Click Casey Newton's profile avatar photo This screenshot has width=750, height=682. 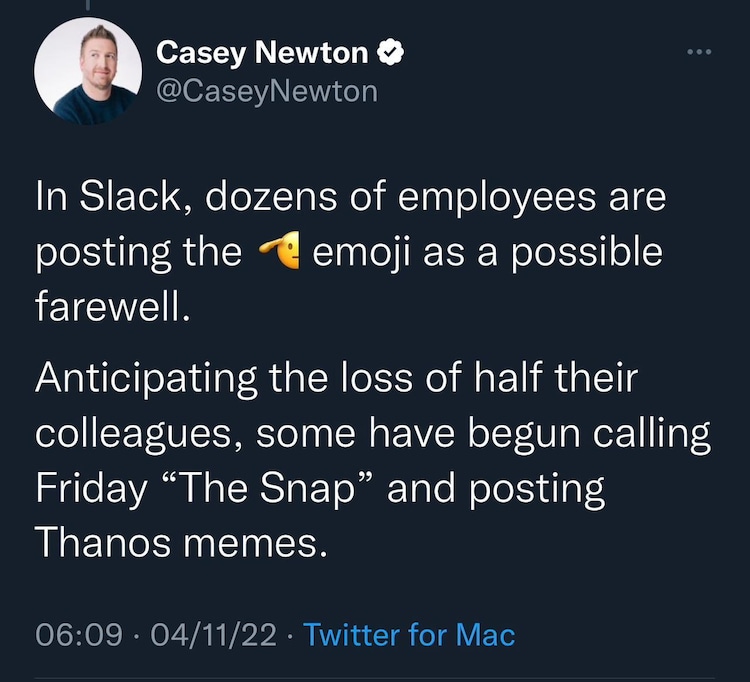tap(88, 72)
